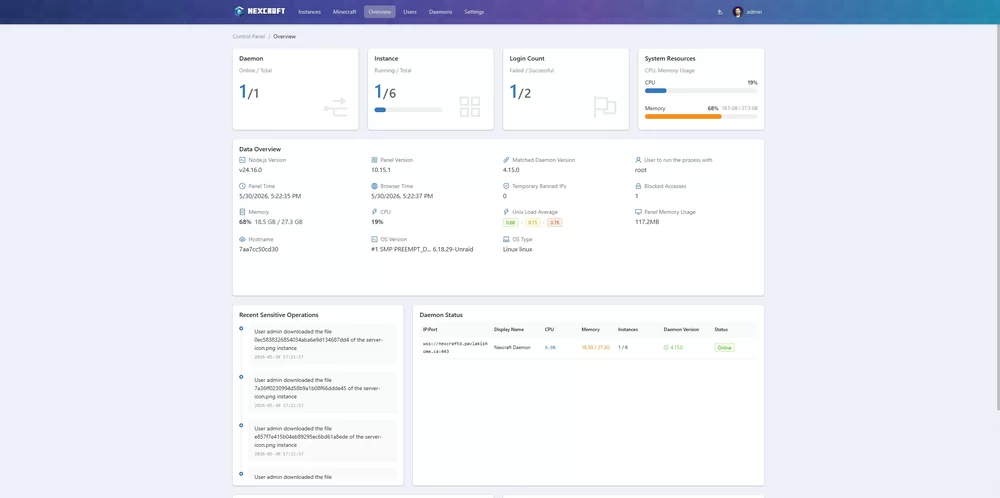Click the Browser Time globe icon
Viewport: 1000px width, 498px height.
(x=374, y=186)
